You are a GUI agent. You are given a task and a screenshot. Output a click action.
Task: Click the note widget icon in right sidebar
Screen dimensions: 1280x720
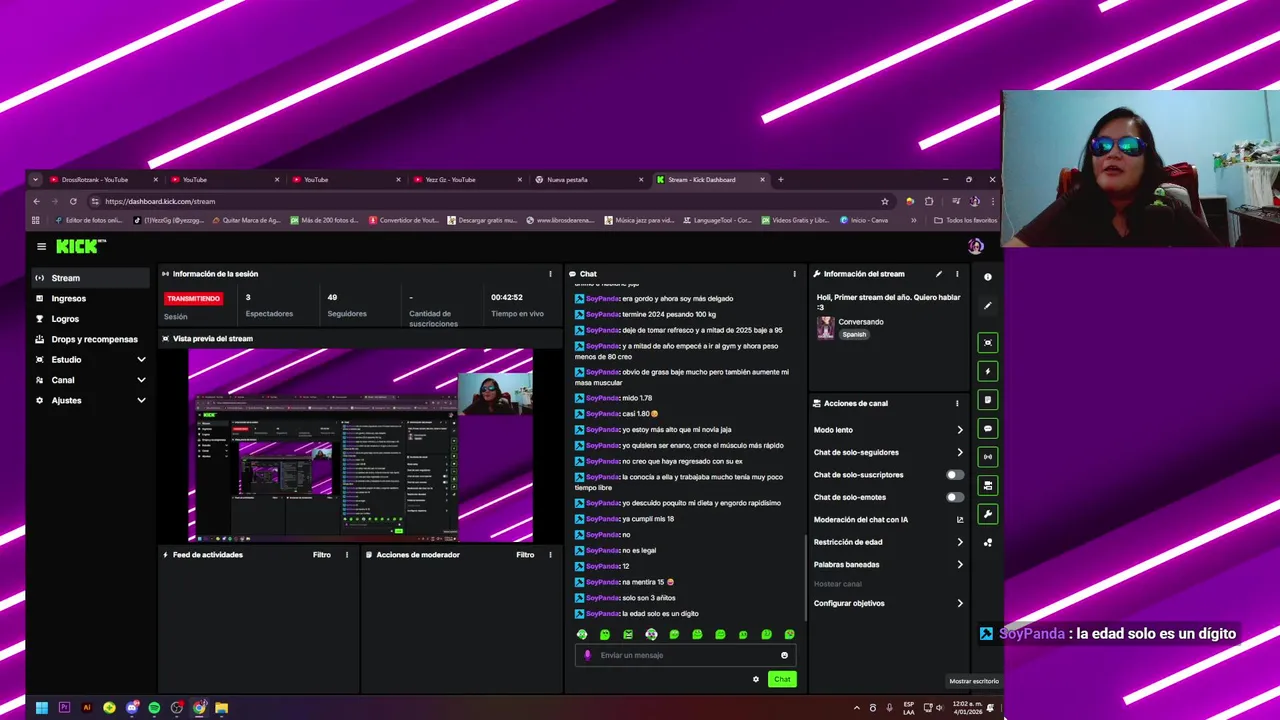(988, 400)
